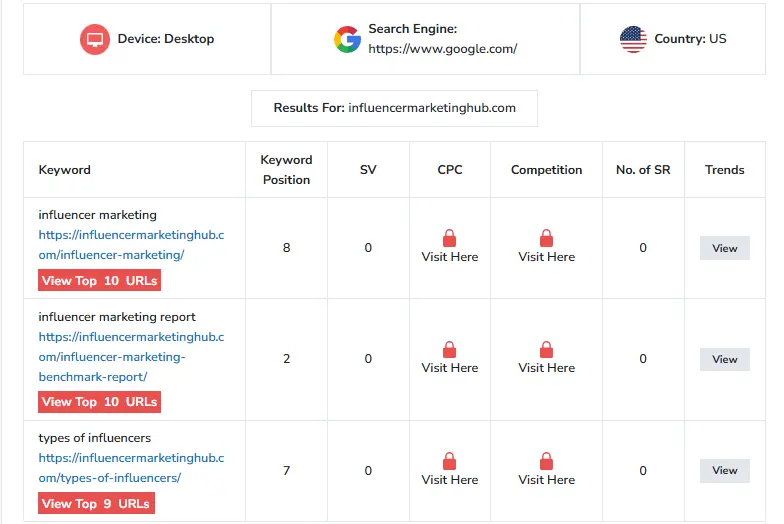Click Visit Here under CPC for influencer marketing
The width and height of the screenshot is (784, 524).
449,257
